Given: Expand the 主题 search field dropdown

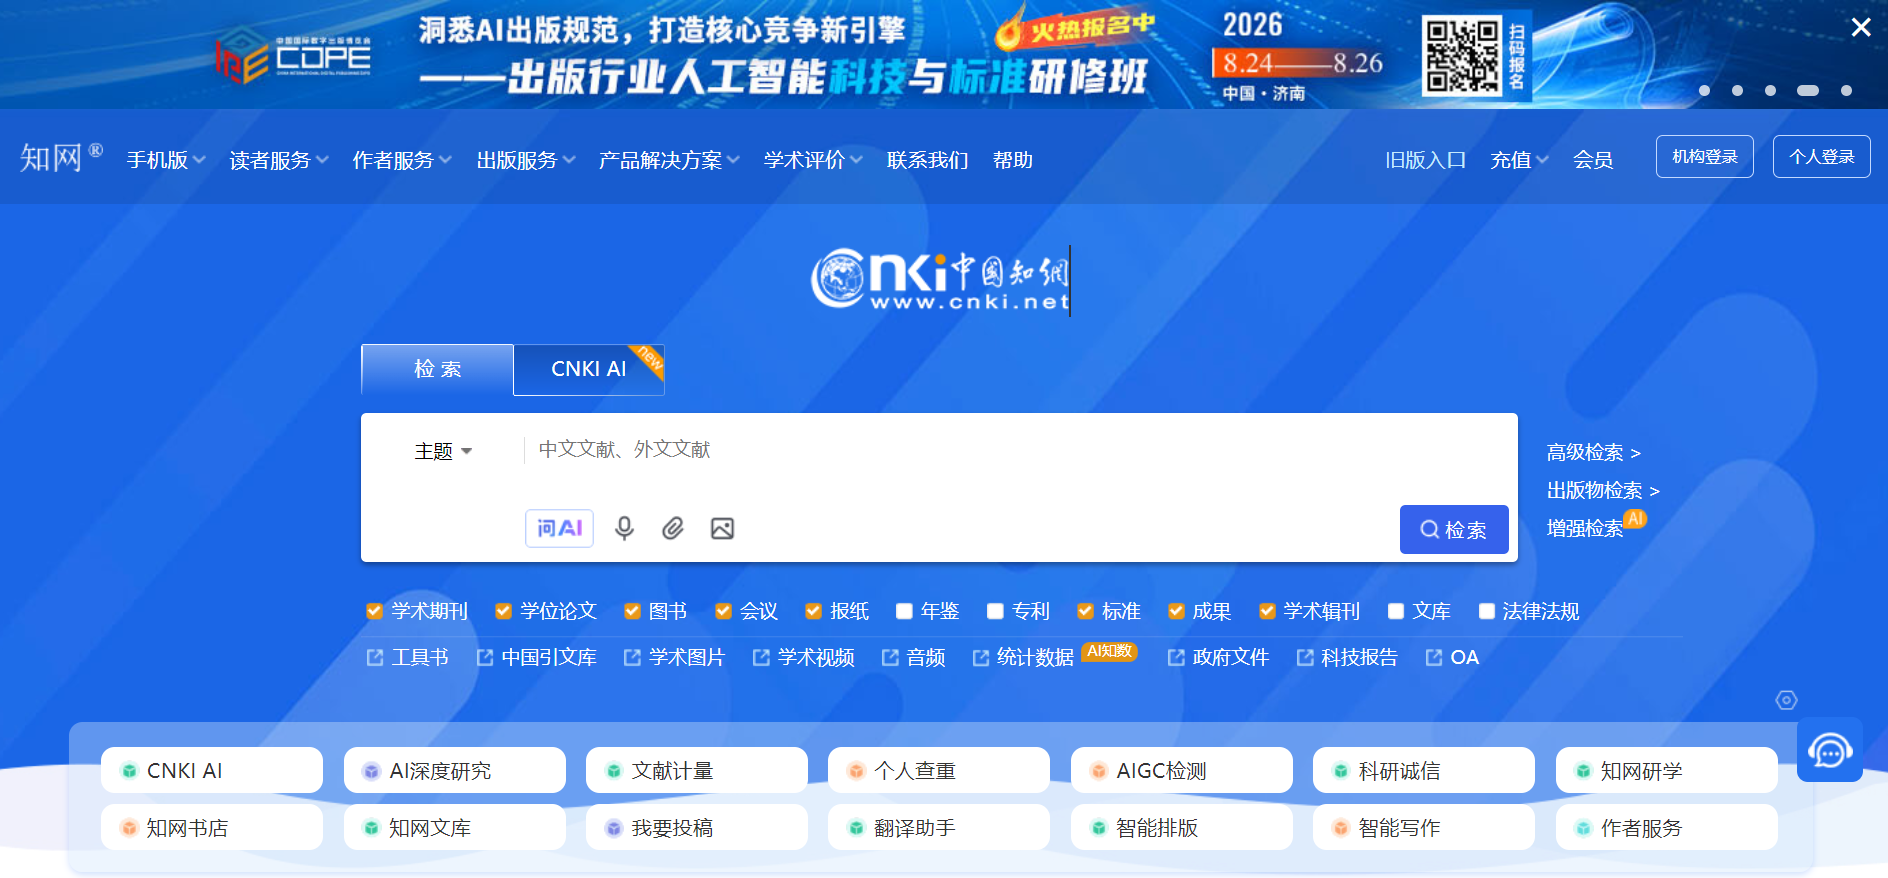Looking at the screenshot, I should (x=443, y=451).
